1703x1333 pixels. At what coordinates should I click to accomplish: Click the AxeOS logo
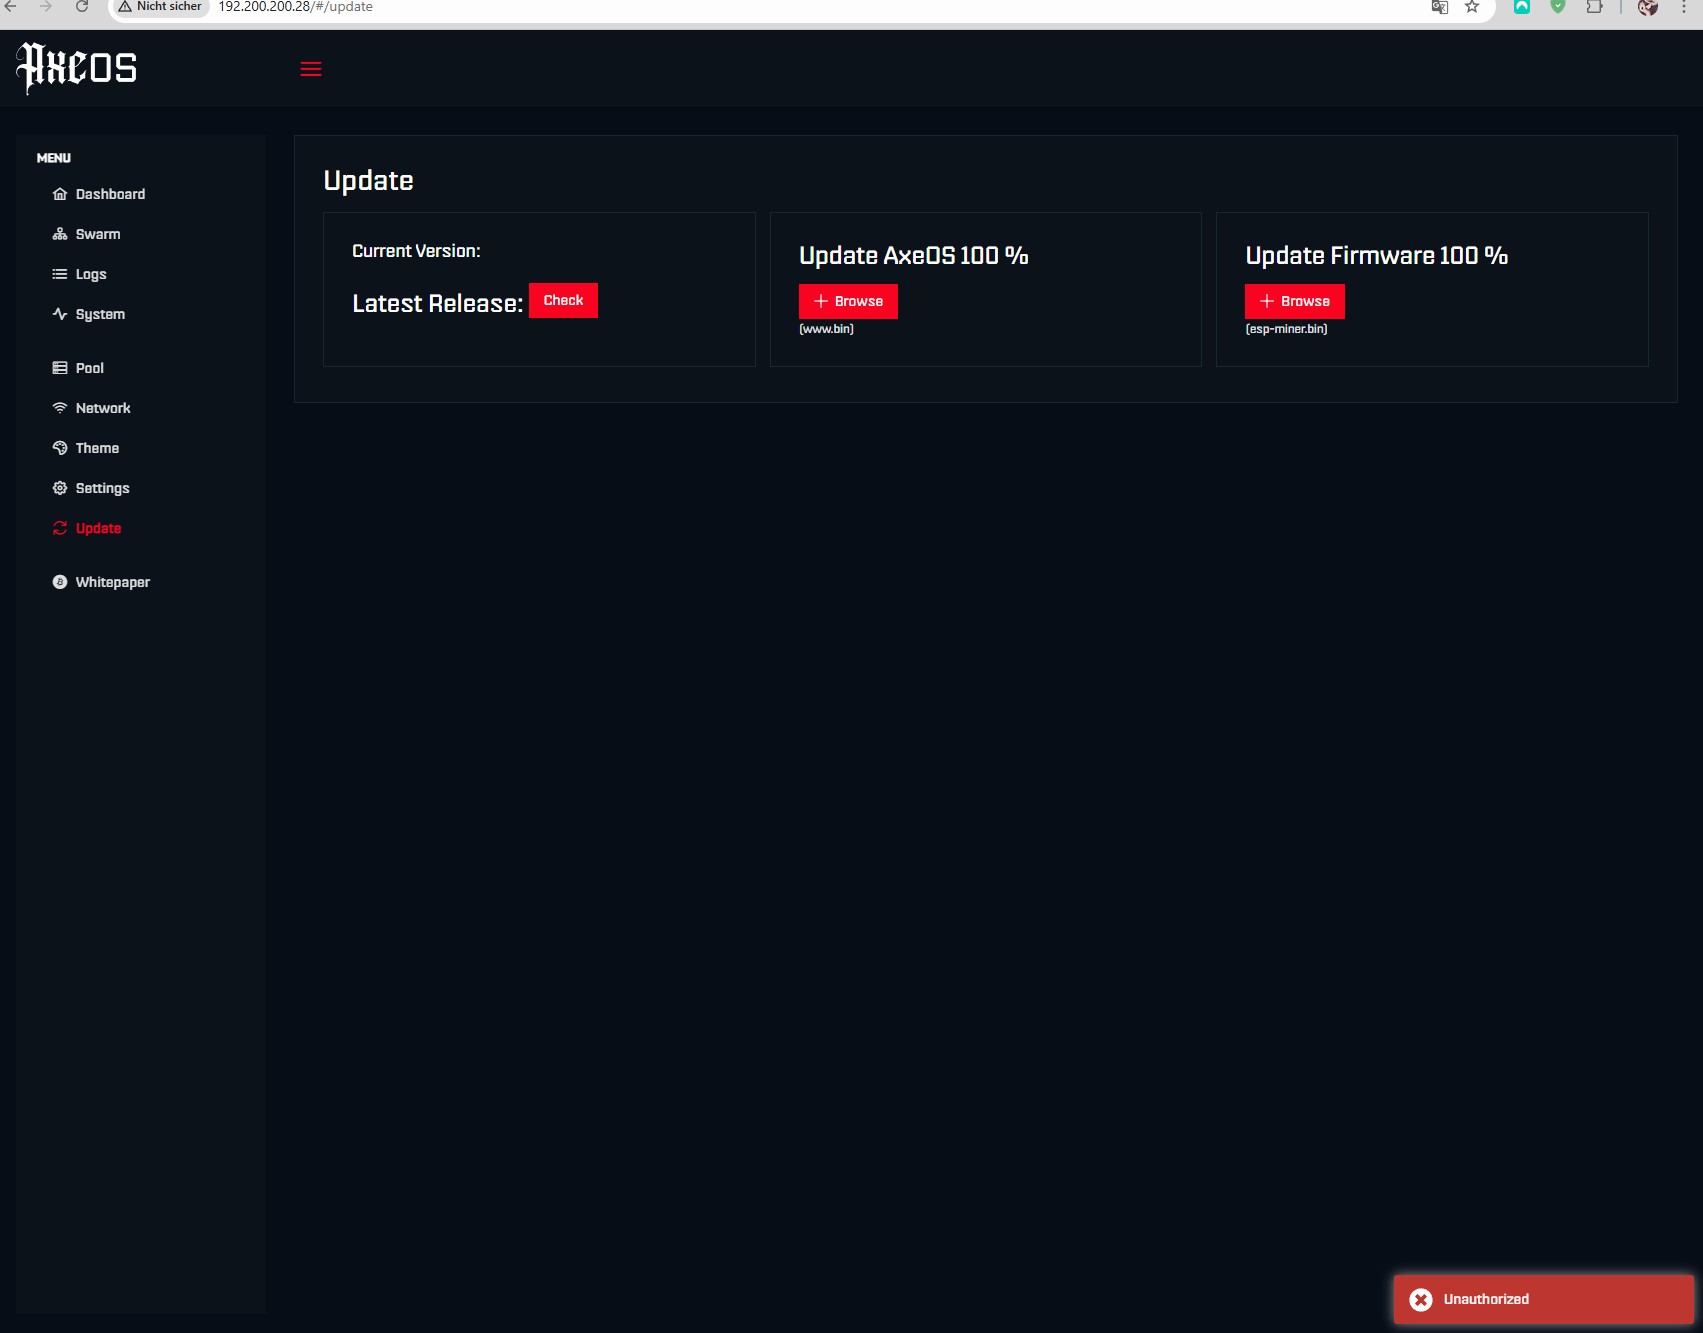[76, 67]
